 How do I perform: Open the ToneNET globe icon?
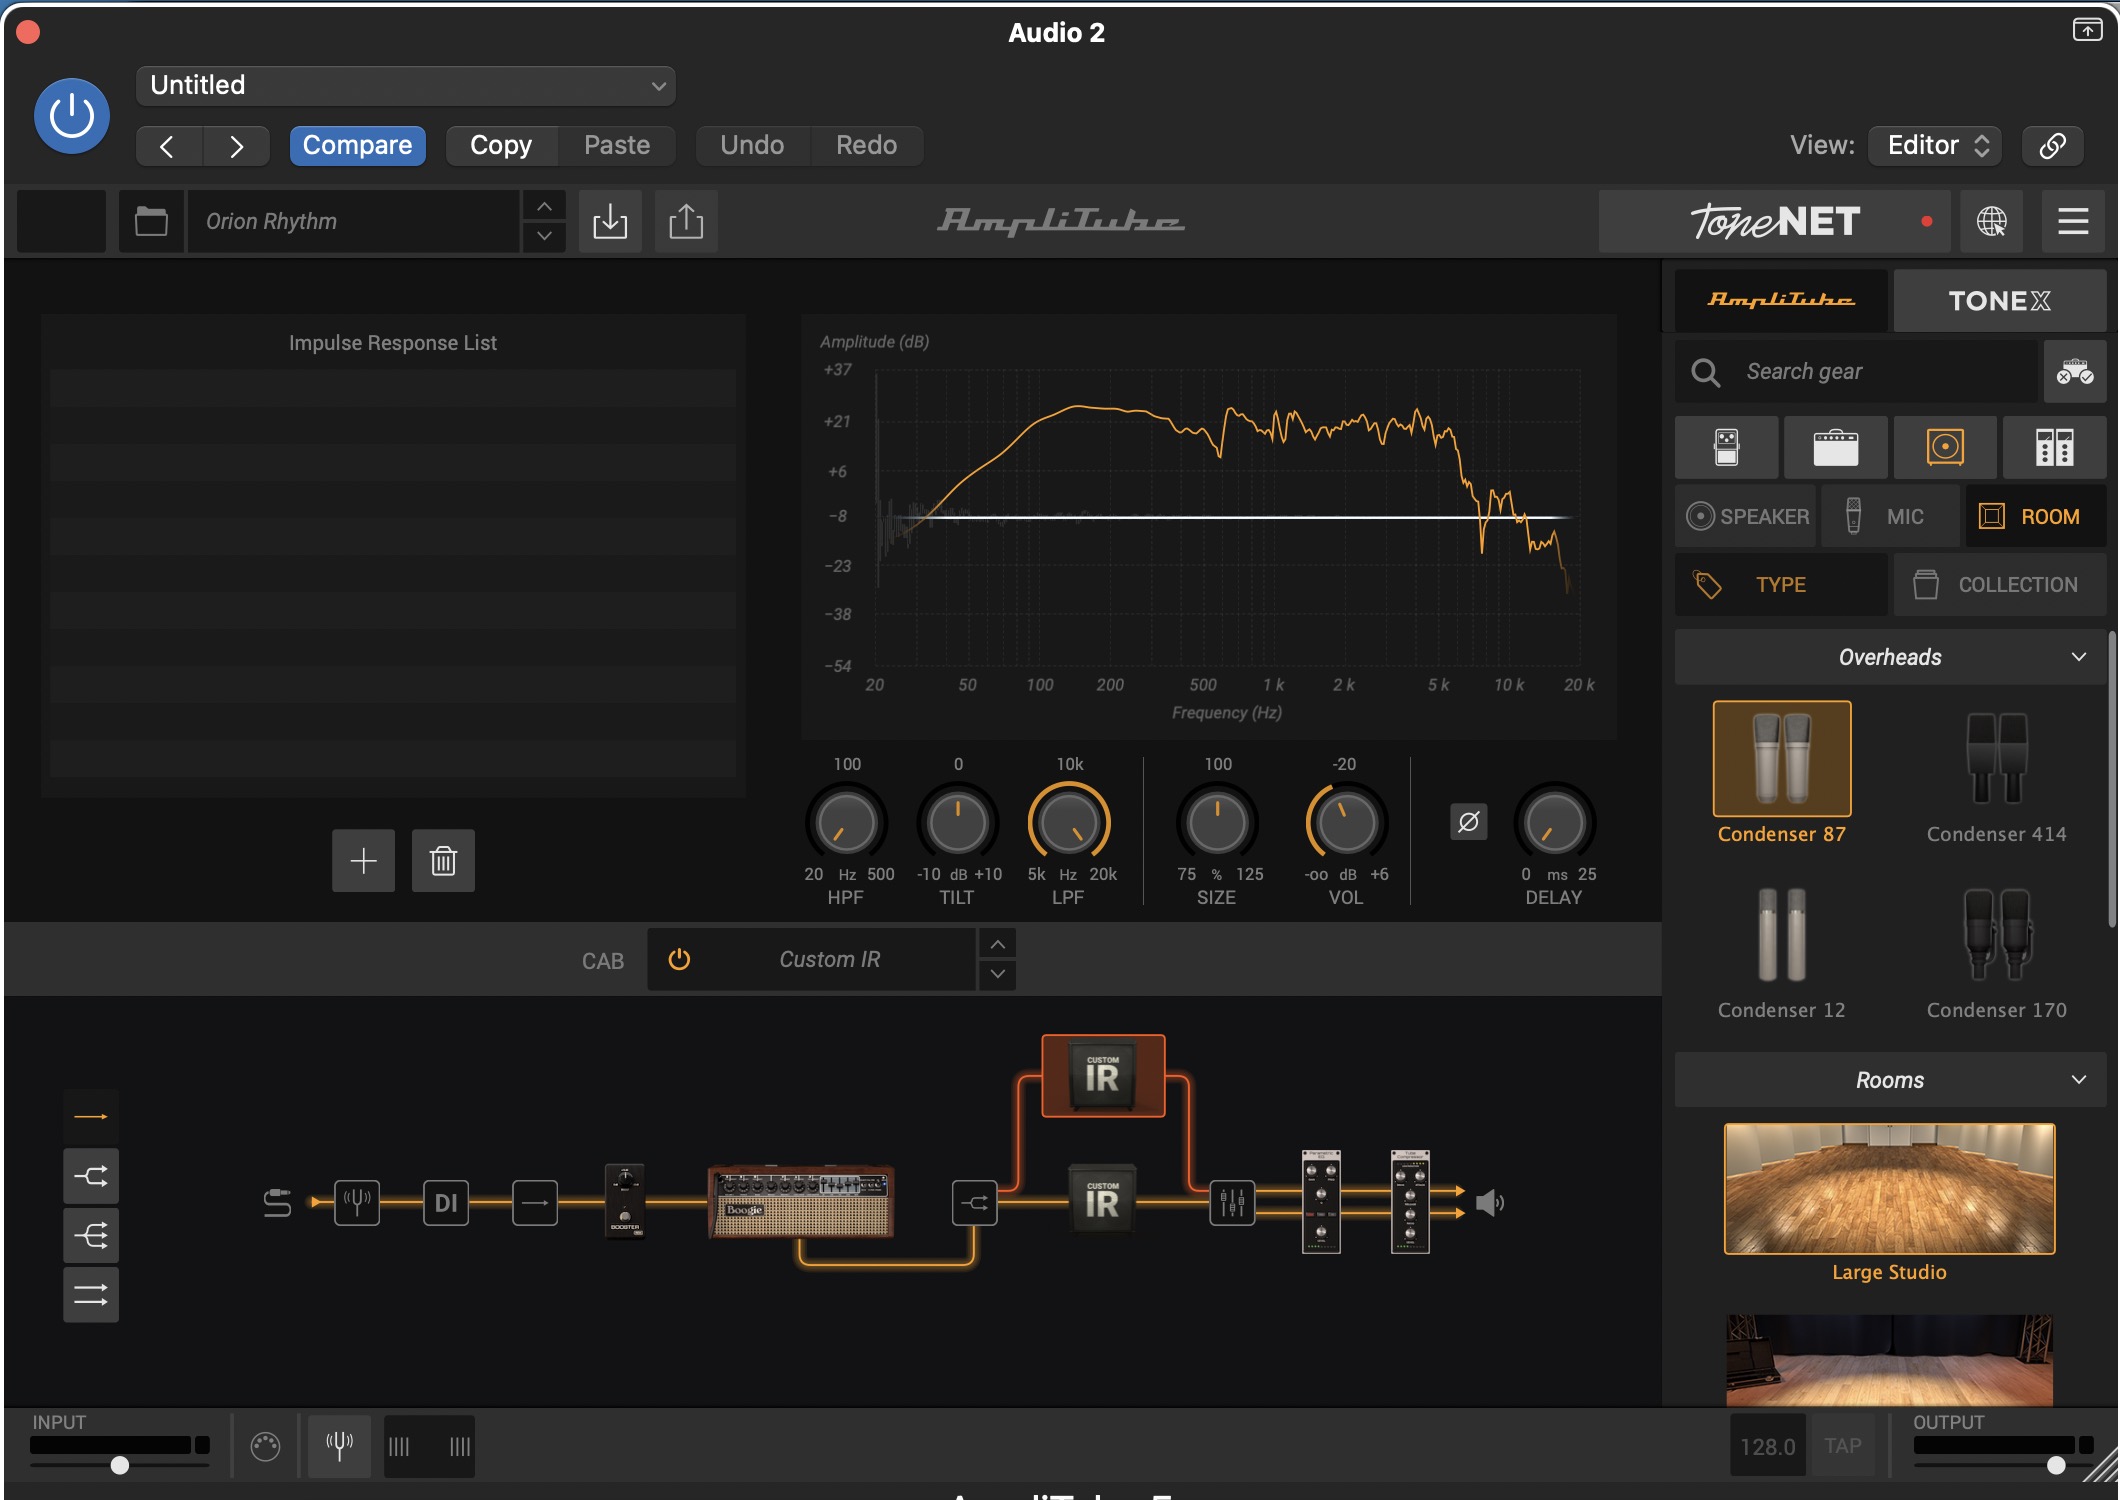tap(1991, 221)
